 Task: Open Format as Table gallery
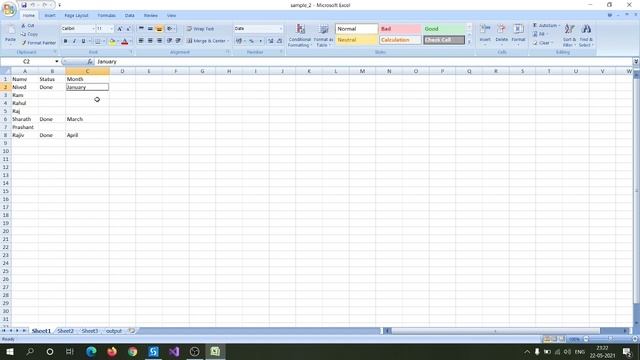pos(323,36)
